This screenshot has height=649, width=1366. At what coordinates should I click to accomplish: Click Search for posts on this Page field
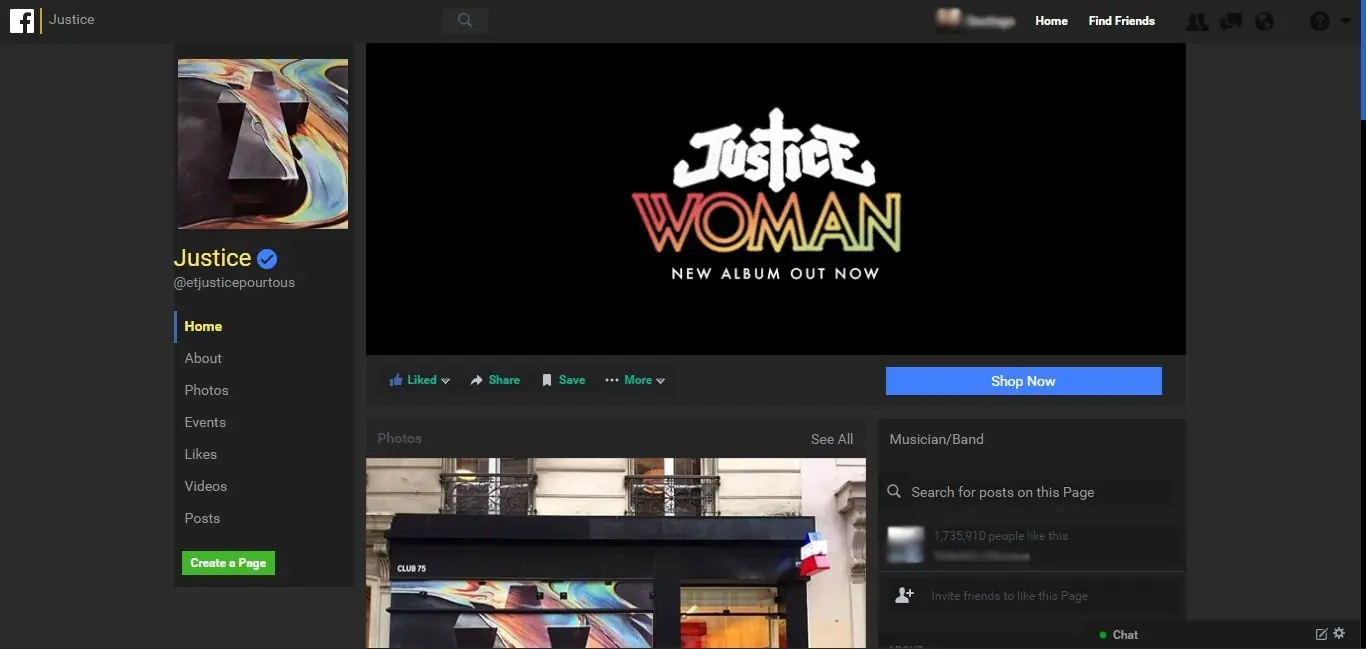click(1030, 492)
